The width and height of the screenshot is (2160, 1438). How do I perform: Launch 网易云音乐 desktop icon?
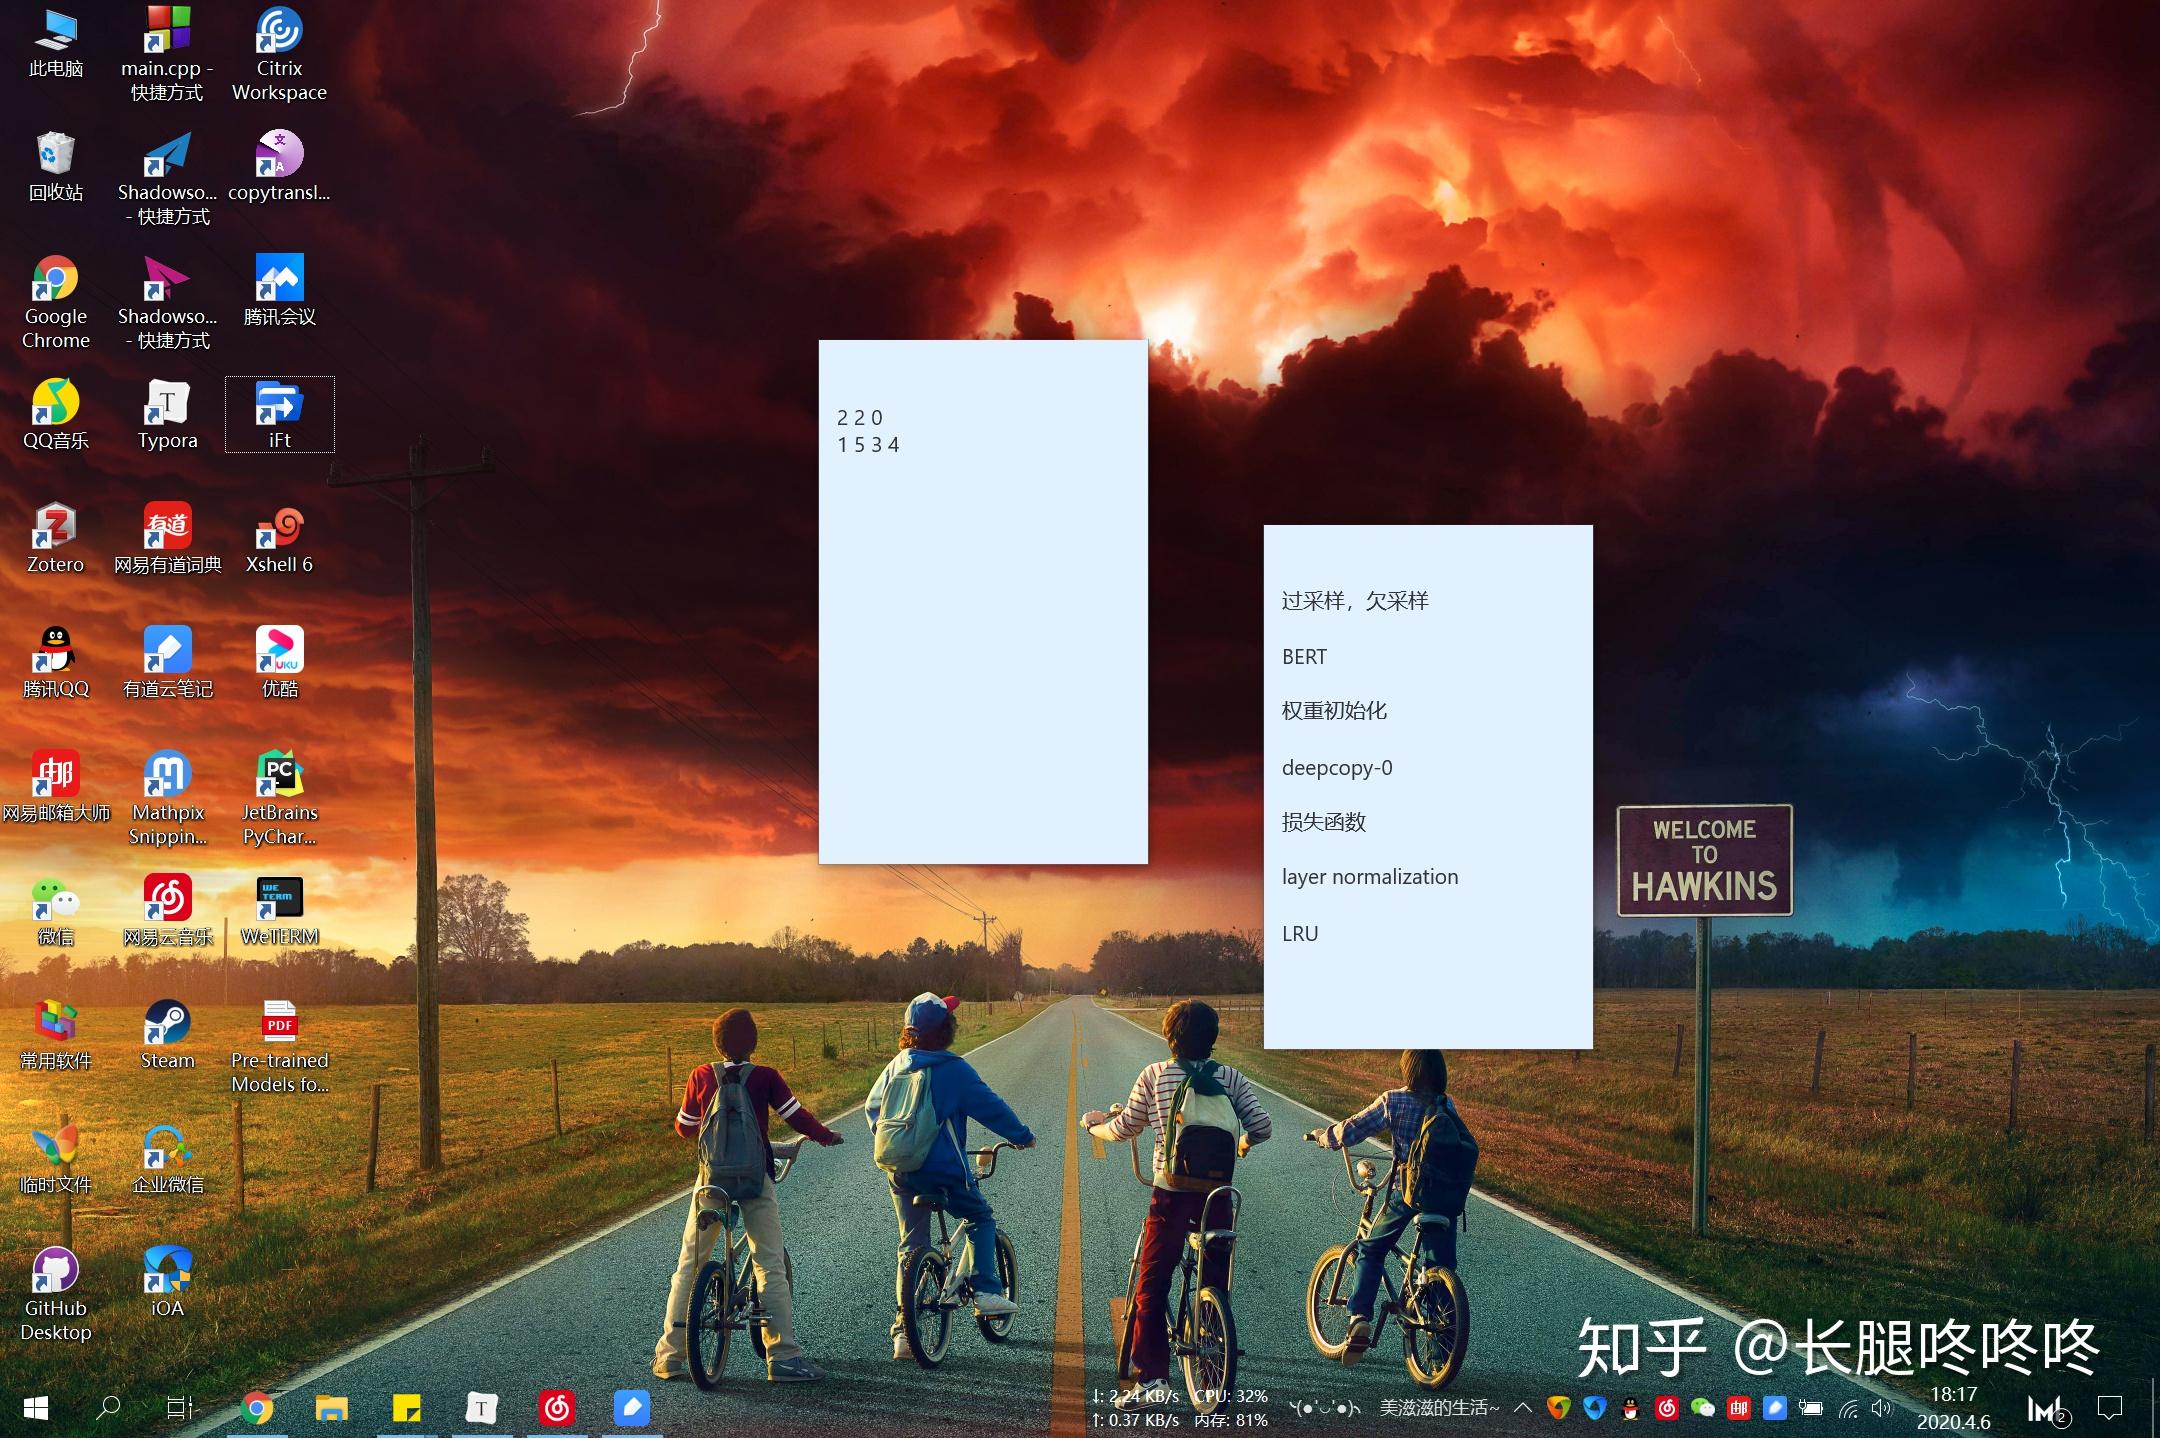point(167,911)
